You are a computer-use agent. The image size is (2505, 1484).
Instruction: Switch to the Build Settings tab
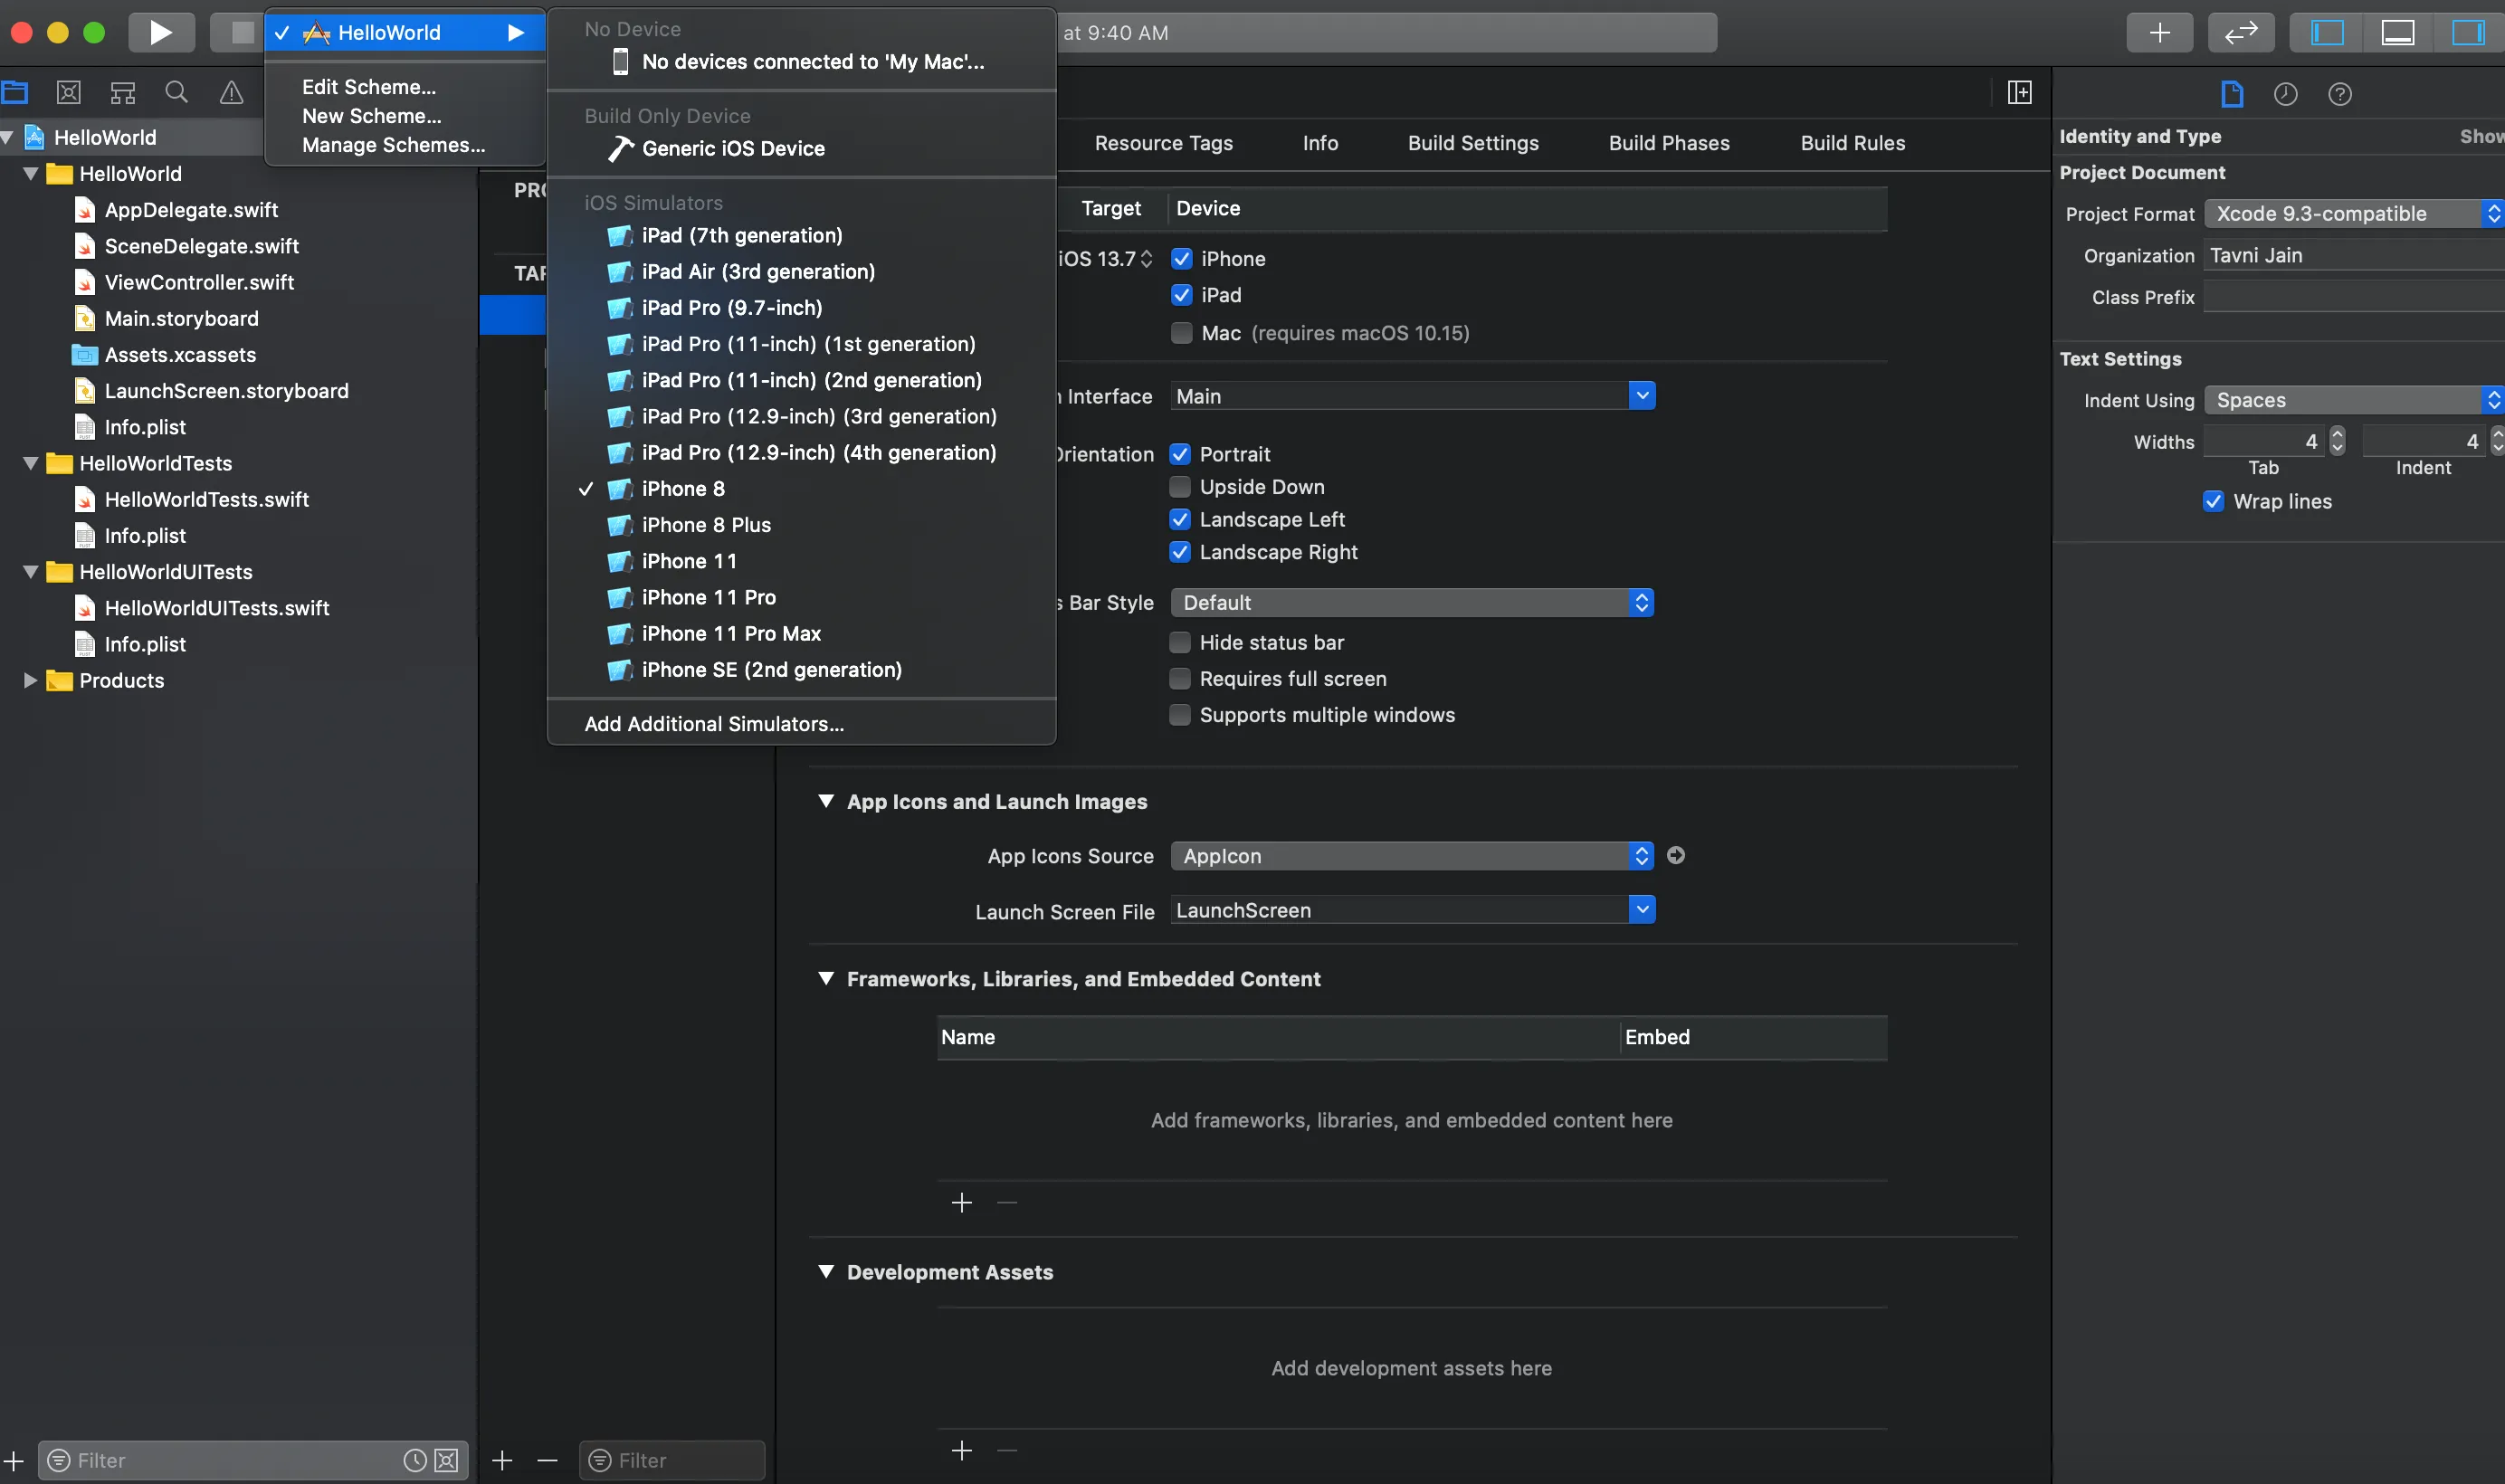pyautogui.click(x=1472, y=143)
